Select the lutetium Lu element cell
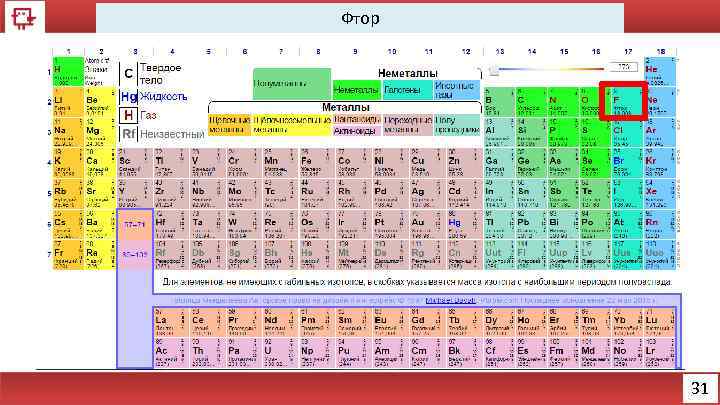The height and width of the screenshot is (405, 720). point(660,322)
